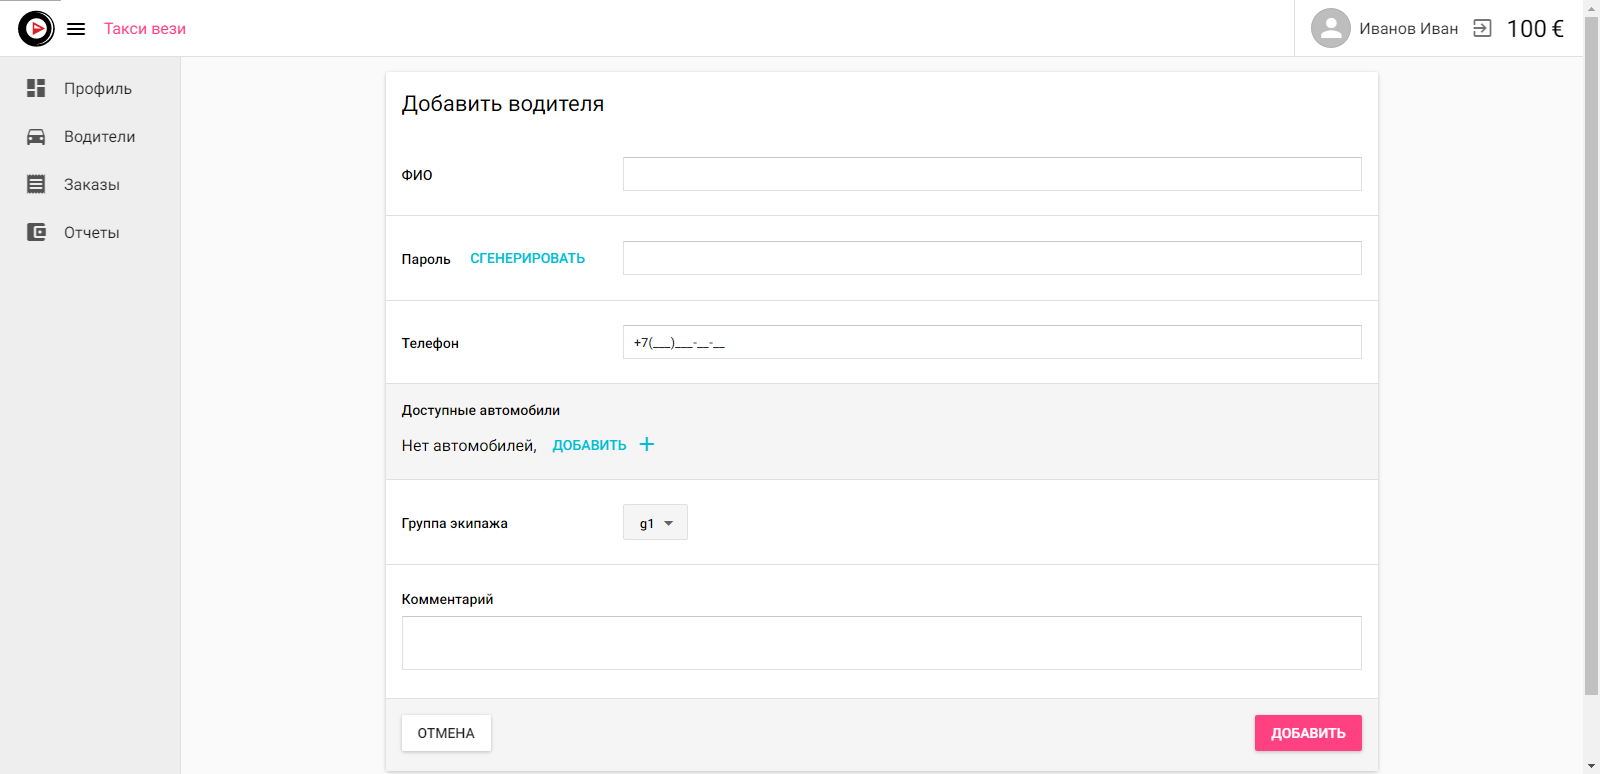Click the logout icon near balance

click(x=1482, y=29)
